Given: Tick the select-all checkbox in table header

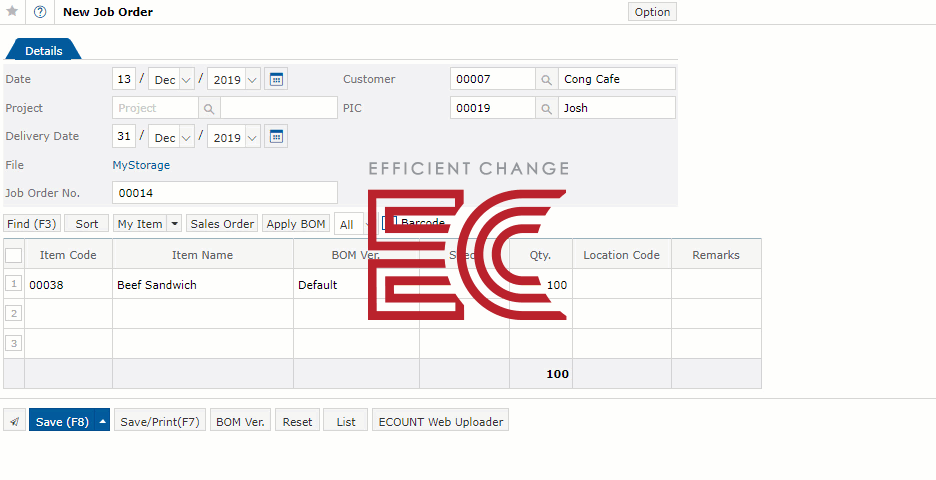Looking at the screenshot, I should coord(14,256).
